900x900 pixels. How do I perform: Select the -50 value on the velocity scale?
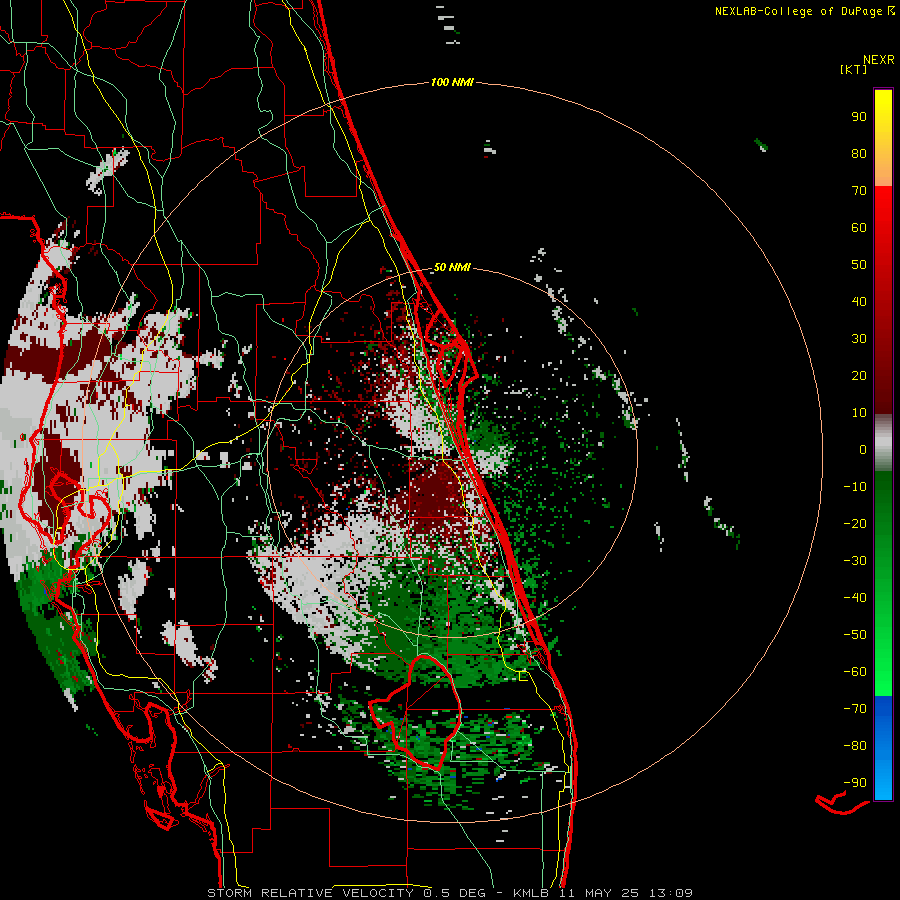click(x=855, y=635)
